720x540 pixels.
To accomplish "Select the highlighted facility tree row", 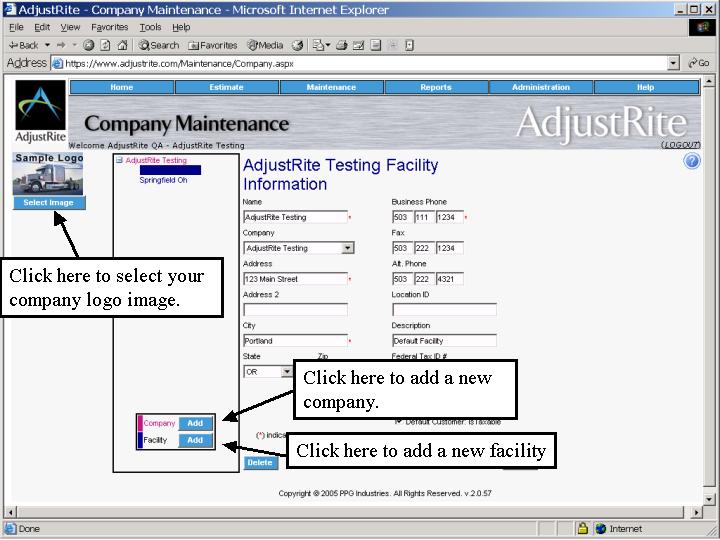I will pos(170,170).
